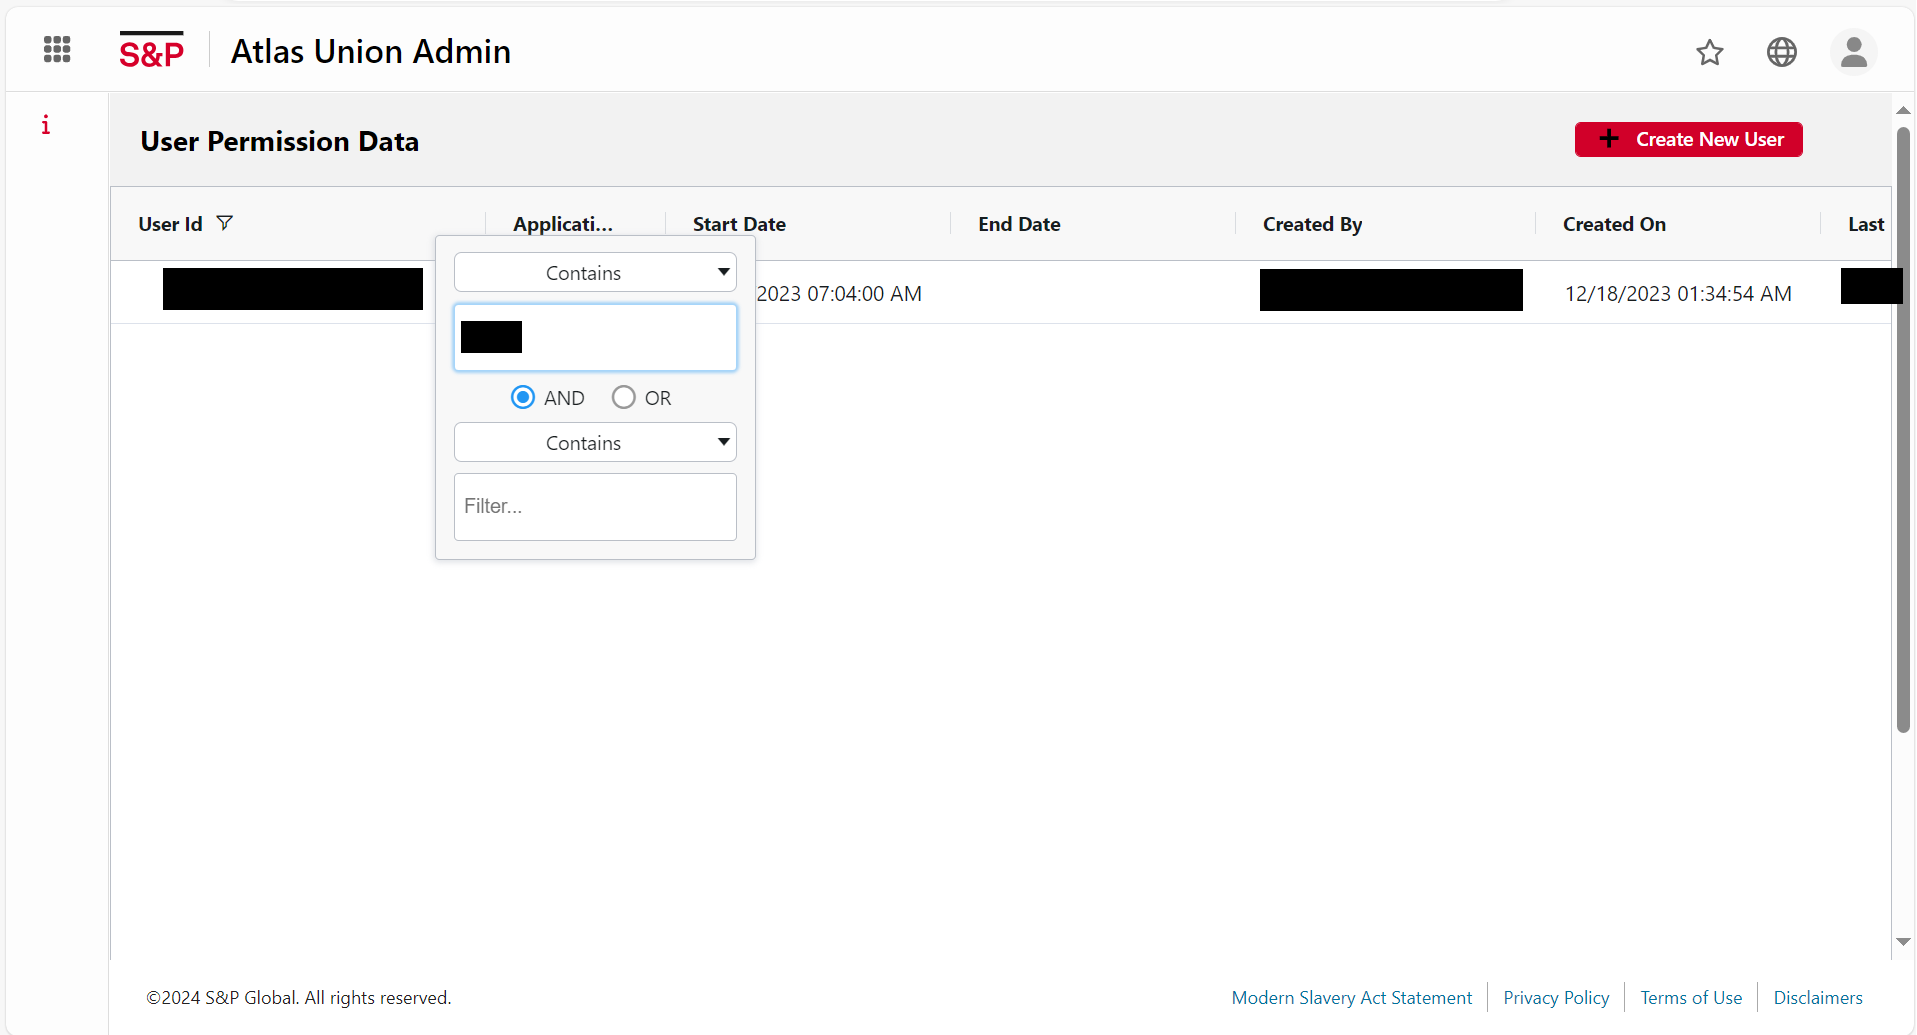Click the scrollbar up arrow
The height and width of the screenshot is (1035, 1917).
tap(1903, 110)
